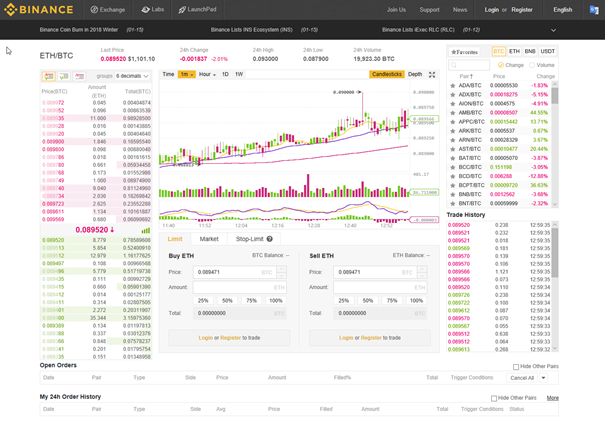Screen dimensions: 605x423
Task: Increase the Buy ETH price stepper
Action: pyautogui.click(x=282, y=269)
